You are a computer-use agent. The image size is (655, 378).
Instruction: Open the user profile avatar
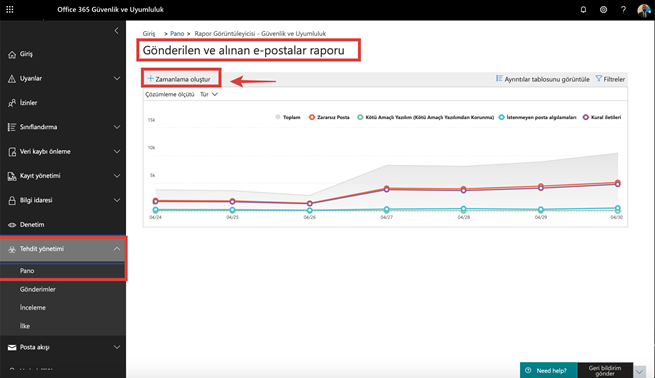[x=644, y=10]
